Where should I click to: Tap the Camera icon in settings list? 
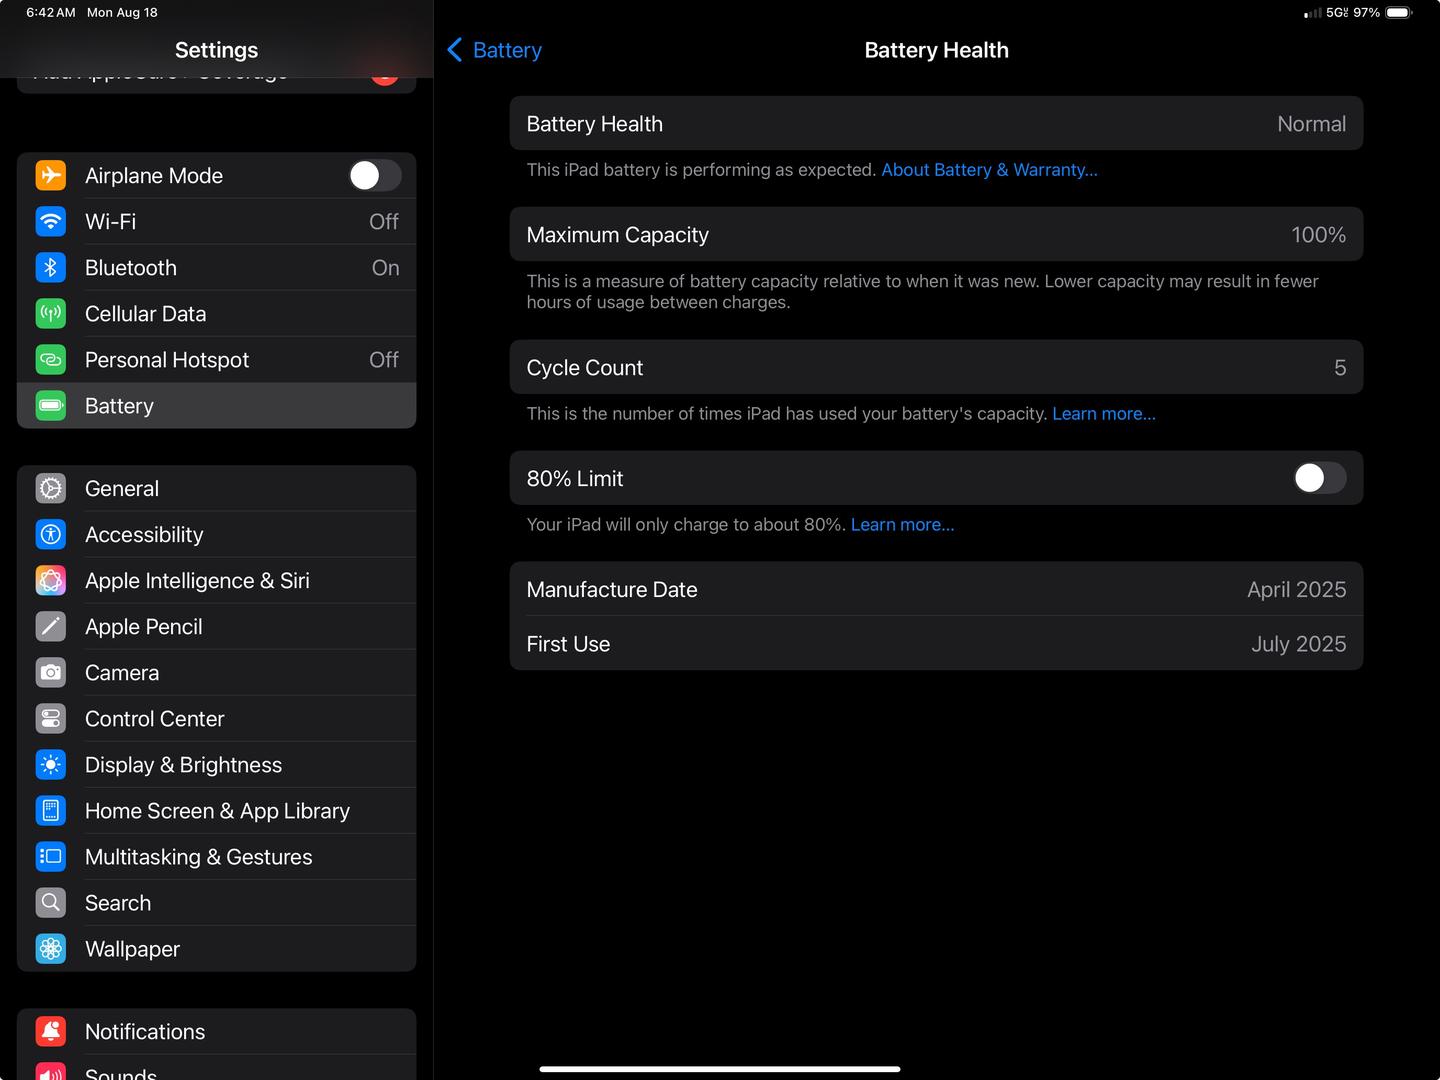point(51,672)
